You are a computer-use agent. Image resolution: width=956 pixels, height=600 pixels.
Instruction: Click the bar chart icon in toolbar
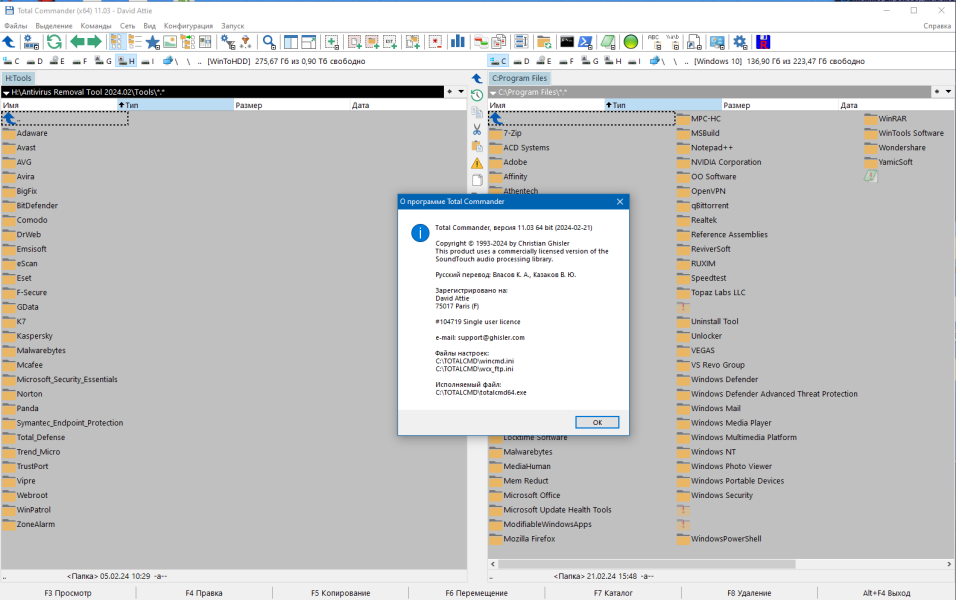[457, 41]
